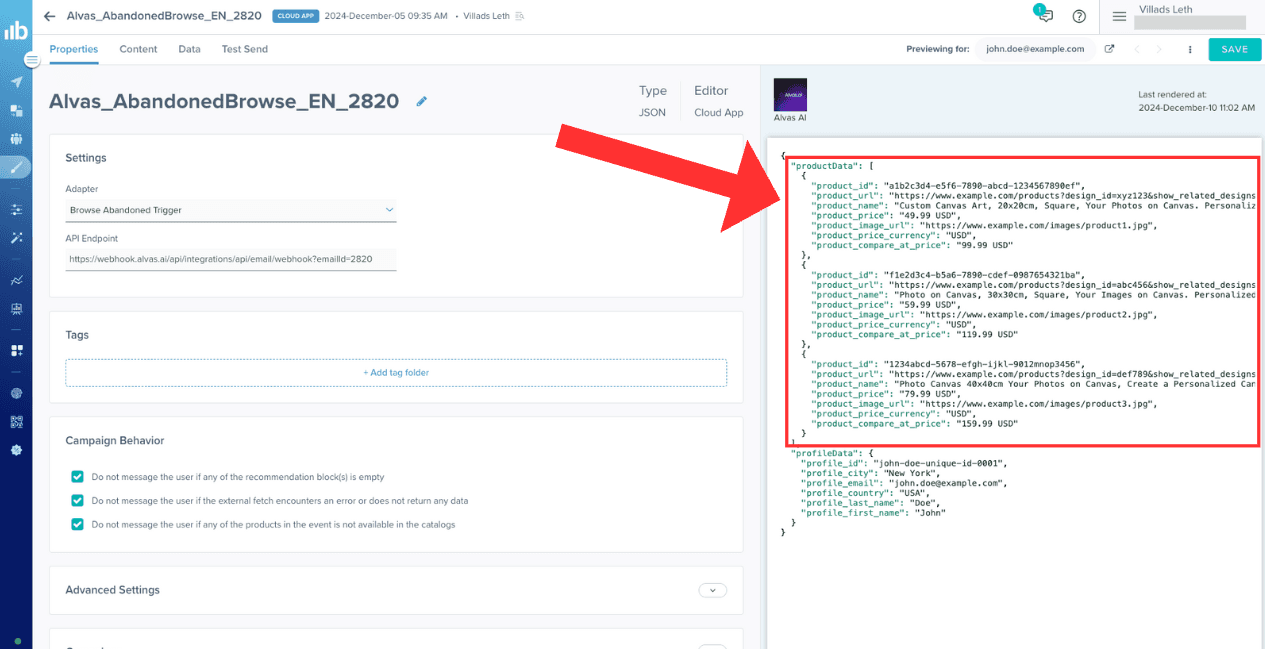Image resolution: width=1265 pixels, height=649 pixels.
Task: Click the CLOUD APP badge
Action: pyautogui.click(x=295, y=16)
